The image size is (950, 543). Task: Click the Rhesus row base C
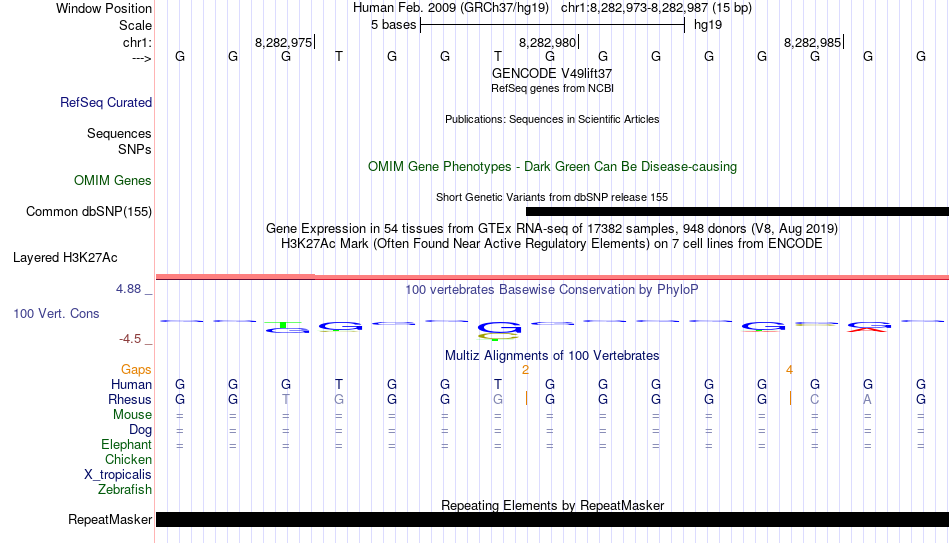click(815, 399)
